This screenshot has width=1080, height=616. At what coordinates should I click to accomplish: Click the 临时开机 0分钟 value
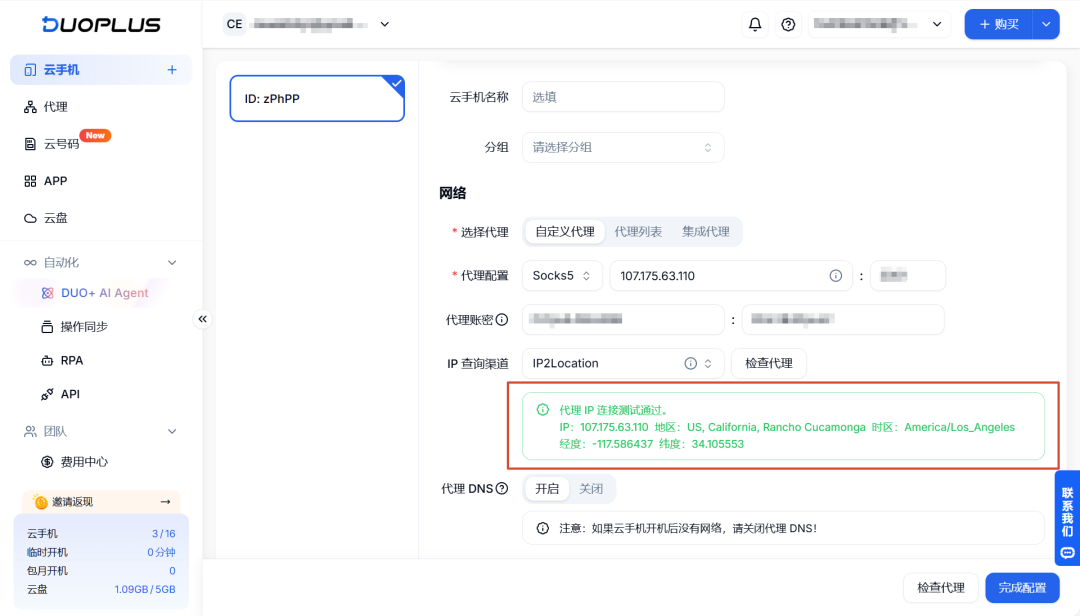(161, 553)
